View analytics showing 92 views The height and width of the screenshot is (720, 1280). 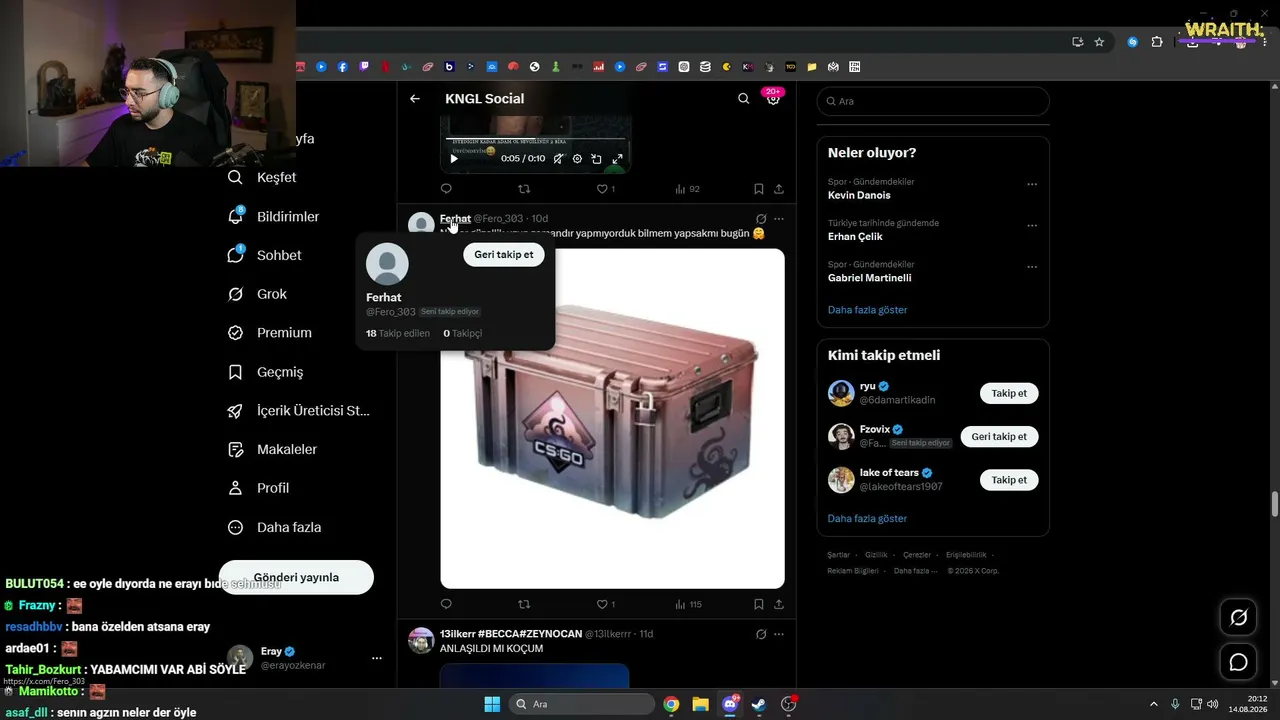pyautogui.click(x=687, y=189)
